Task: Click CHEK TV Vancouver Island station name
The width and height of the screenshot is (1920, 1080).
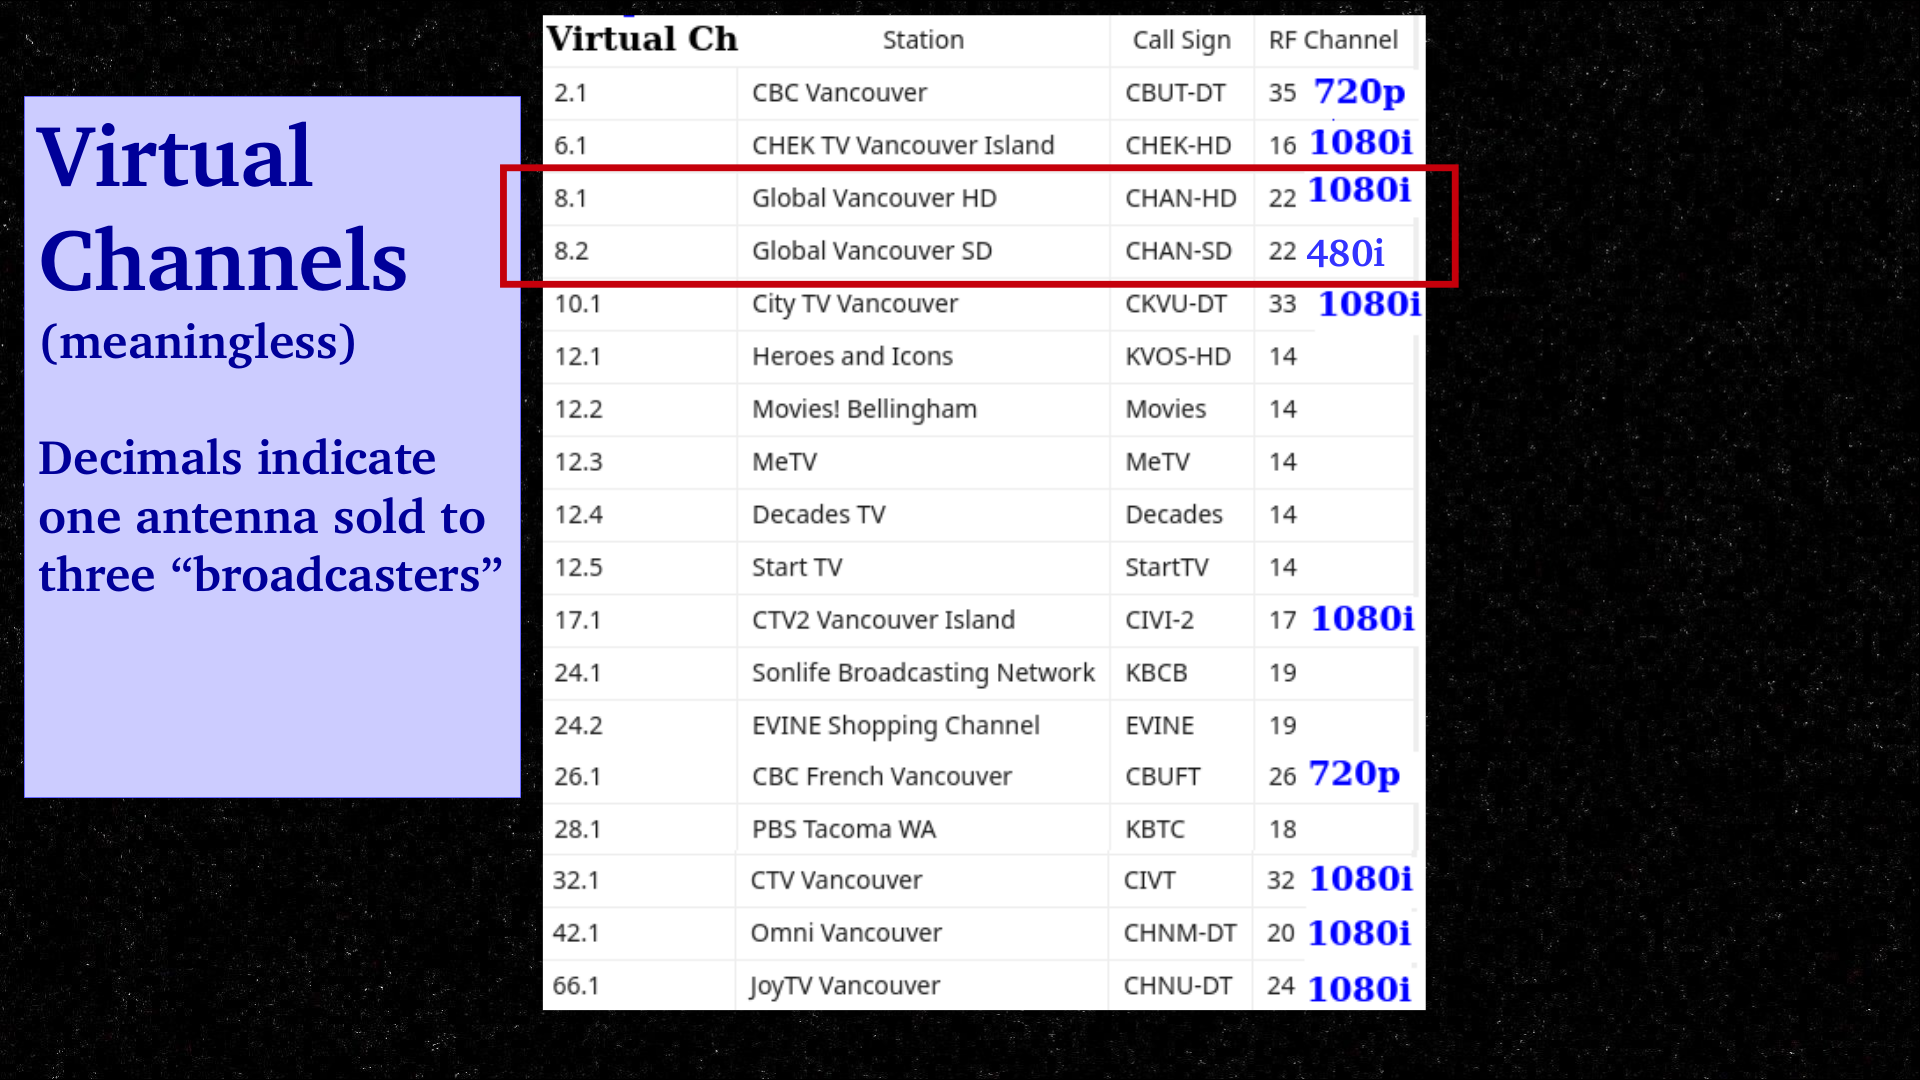Action: pyautogui.click(x=902, y=146)
